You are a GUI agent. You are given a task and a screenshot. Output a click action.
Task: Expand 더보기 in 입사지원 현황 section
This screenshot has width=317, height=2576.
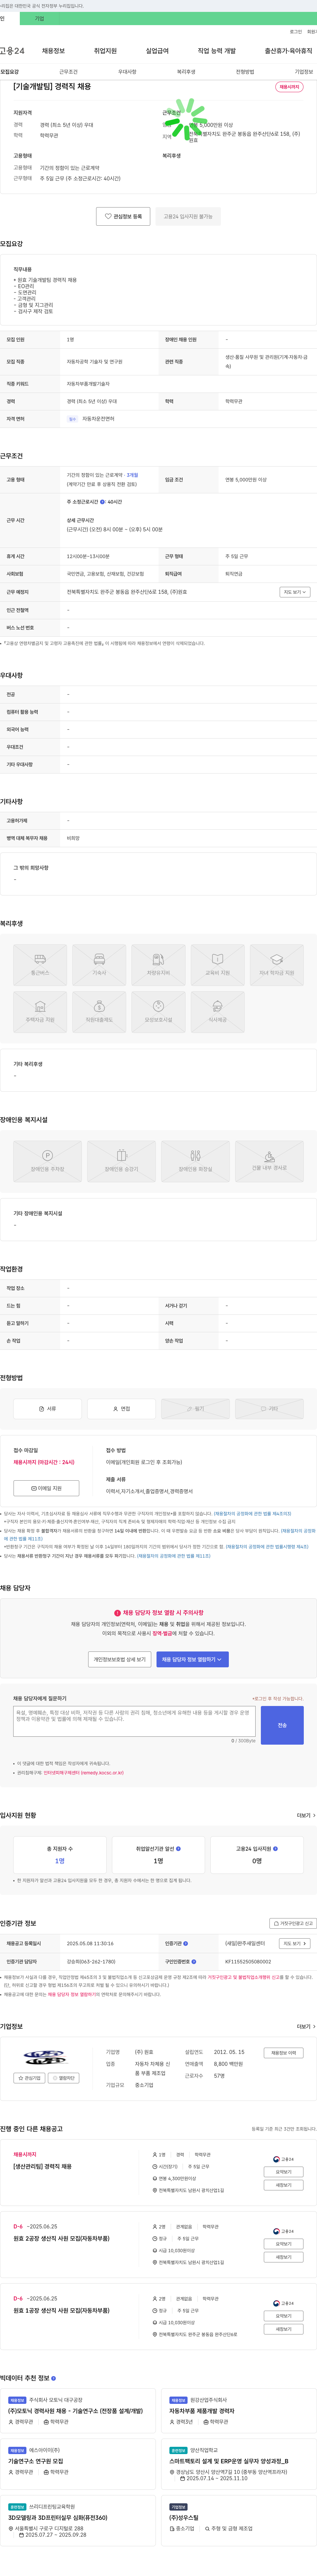pyautogui.click(x=306, y=1815)
